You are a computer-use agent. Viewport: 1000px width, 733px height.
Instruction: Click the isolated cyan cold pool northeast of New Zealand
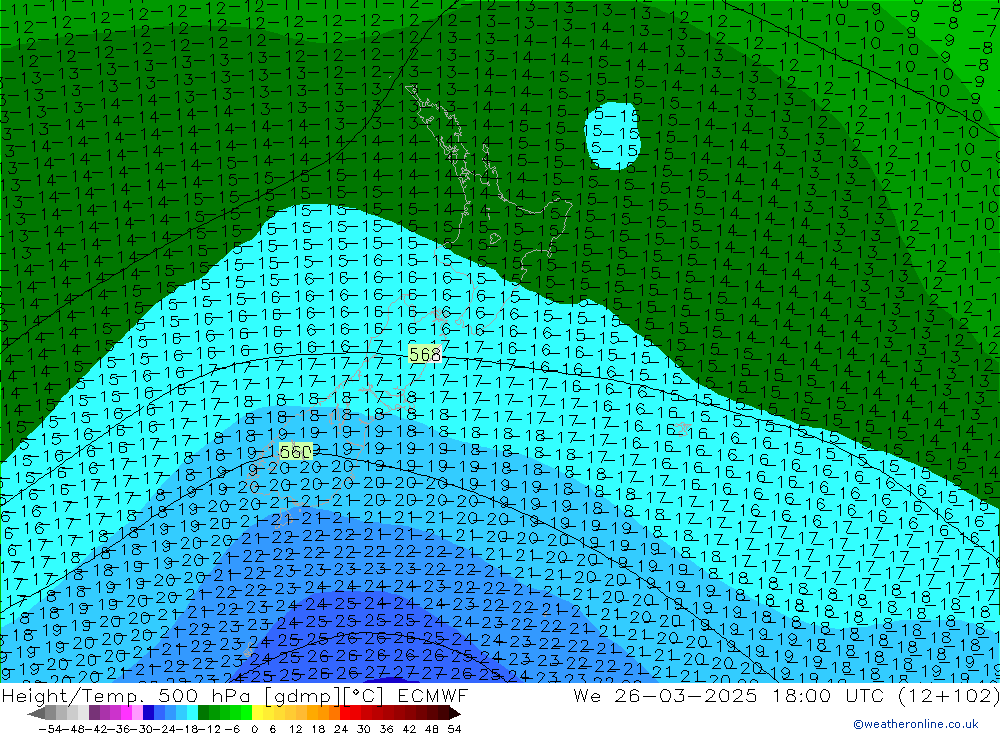[612, 136]
